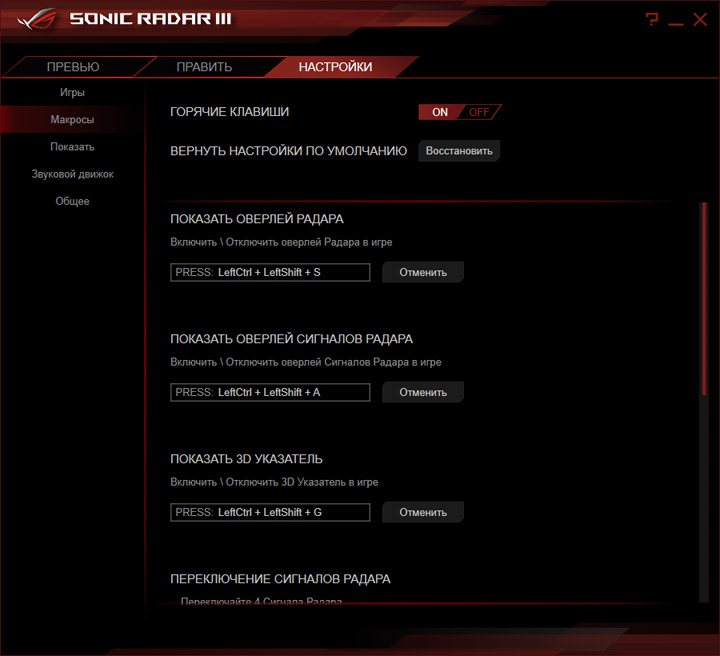Viewport: 720px width, 656px height.
Task: Click the ГОРЯЧИЕ КЛАВИШИ label
Action: (x=230, y=112)
